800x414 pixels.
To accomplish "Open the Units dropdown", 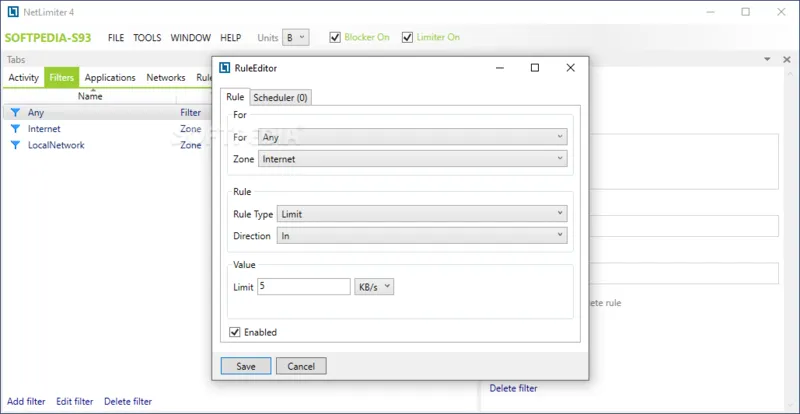I will pyautogui.click(x=295, y=37).
